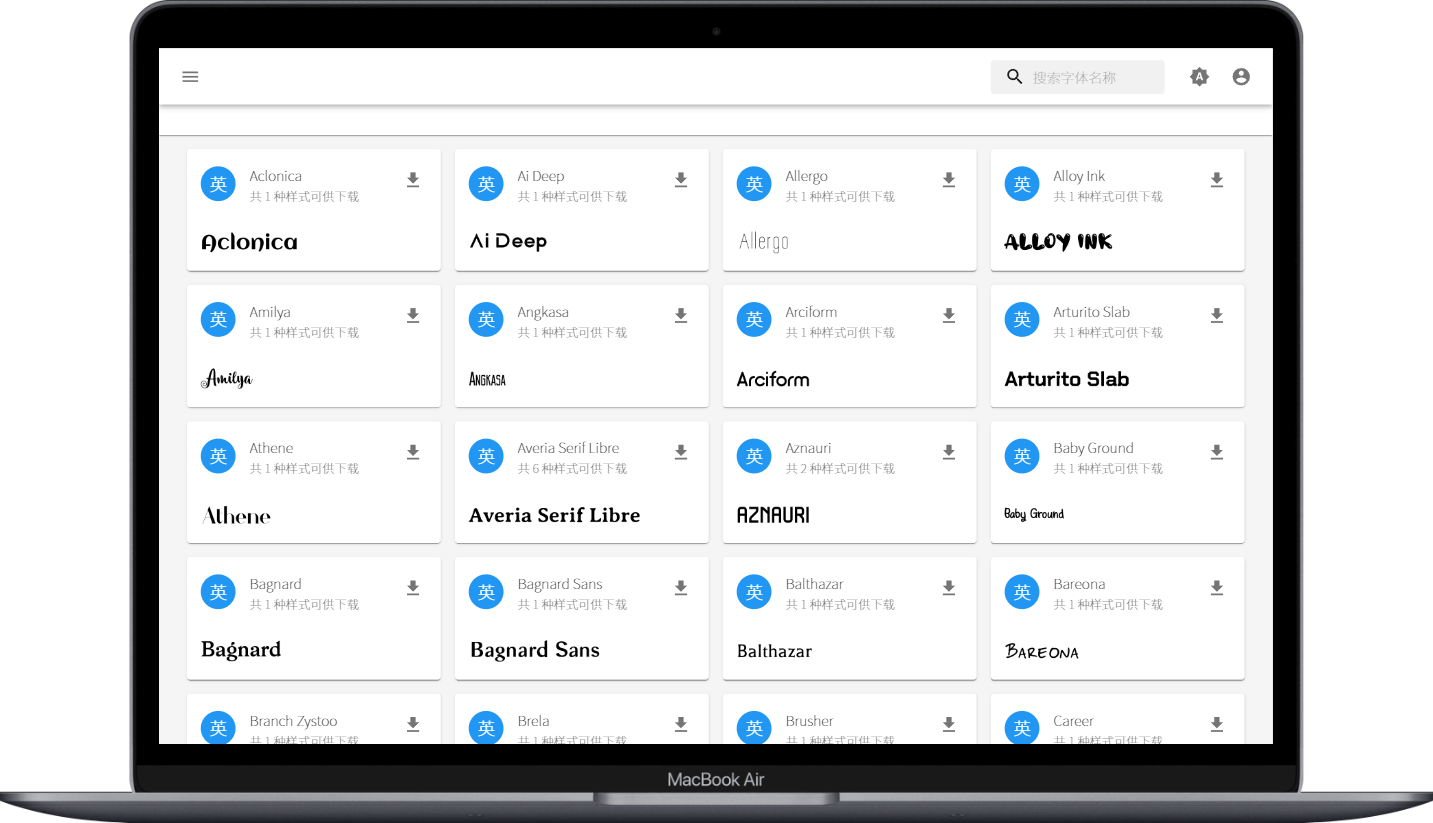Download the Ai Deep font
The height and width of the screenshot is (823, 1433).
pos(681,180)
